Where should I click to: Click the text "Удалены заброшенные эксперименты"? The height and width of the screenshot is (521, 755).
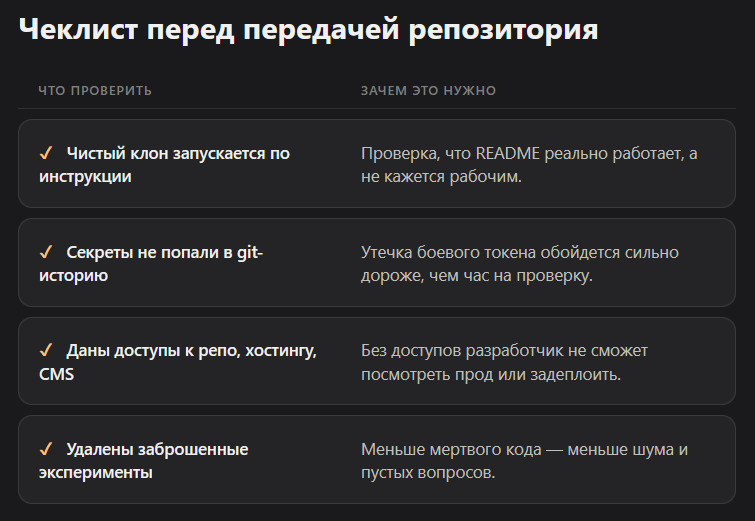pos(143,461)
